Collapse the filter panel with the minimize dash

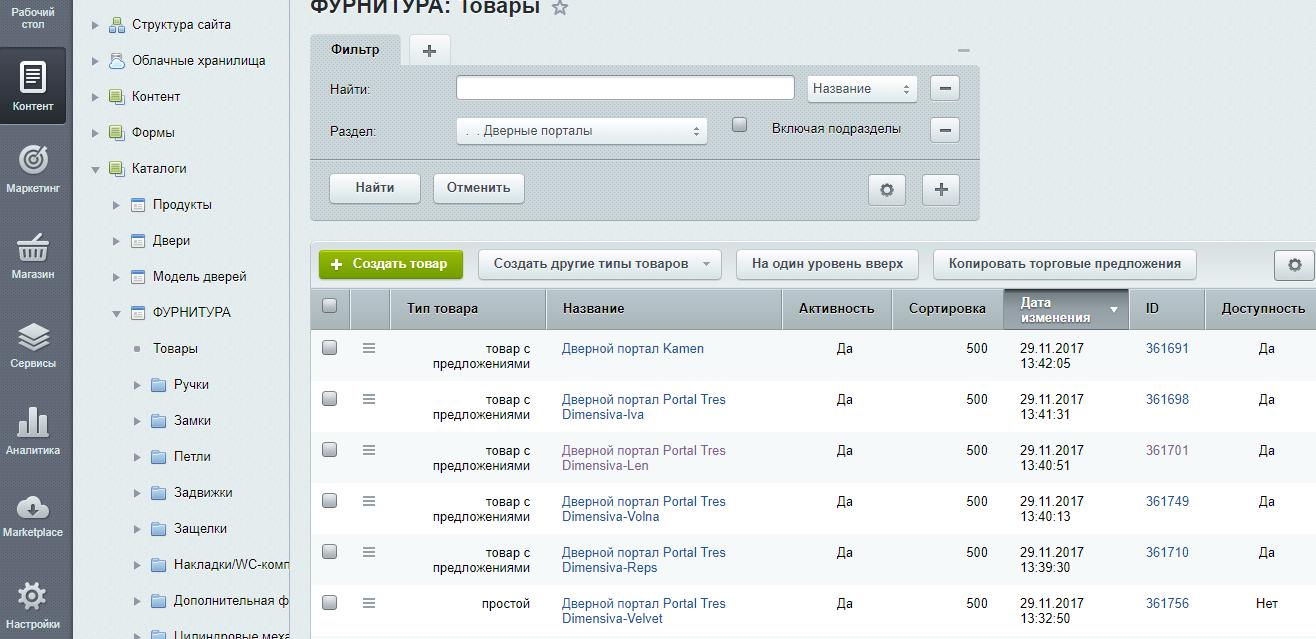[x=963, y=50]
